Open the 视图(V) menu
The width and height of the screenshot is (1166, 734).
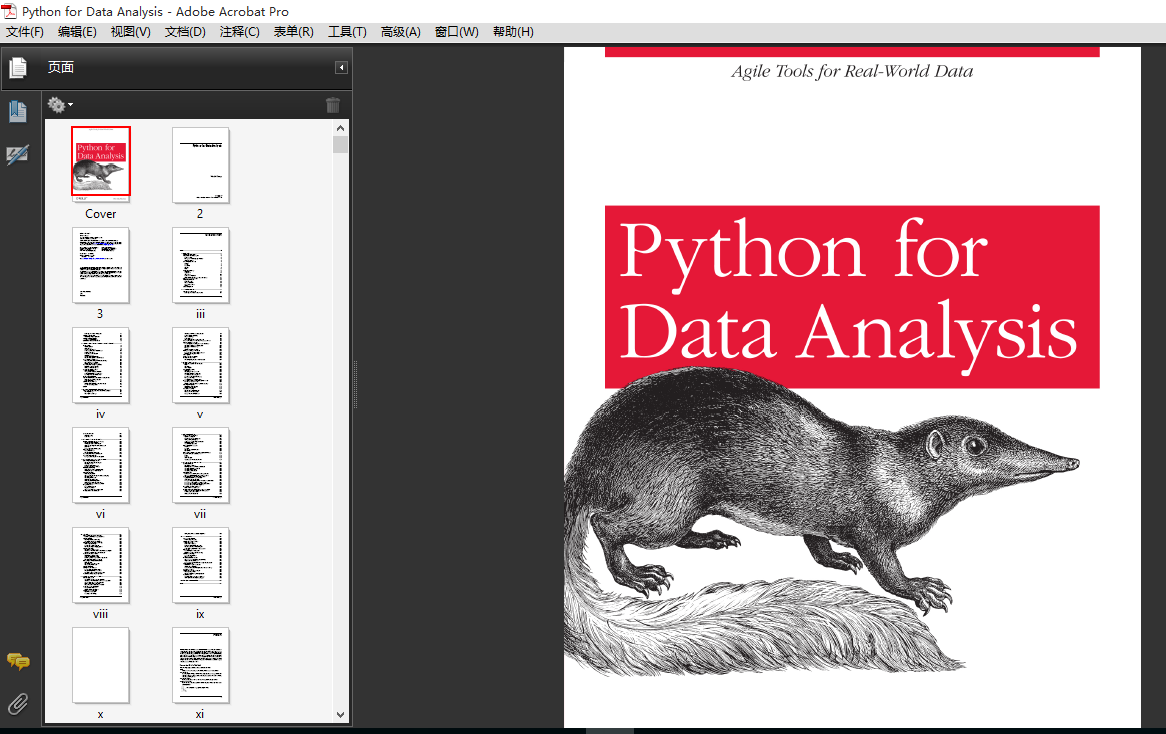(x=131, y=32)
